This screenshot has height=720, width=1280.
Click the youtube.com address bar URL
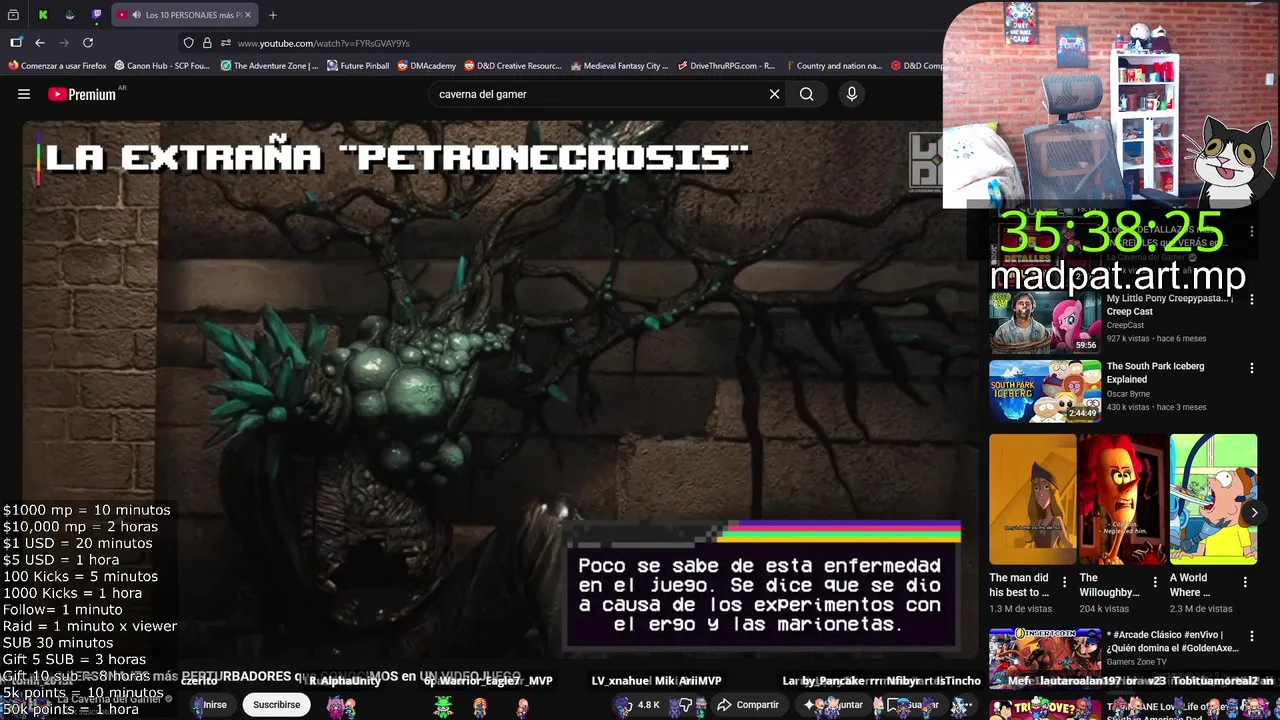pyautogui.click(x=324, y=43)
